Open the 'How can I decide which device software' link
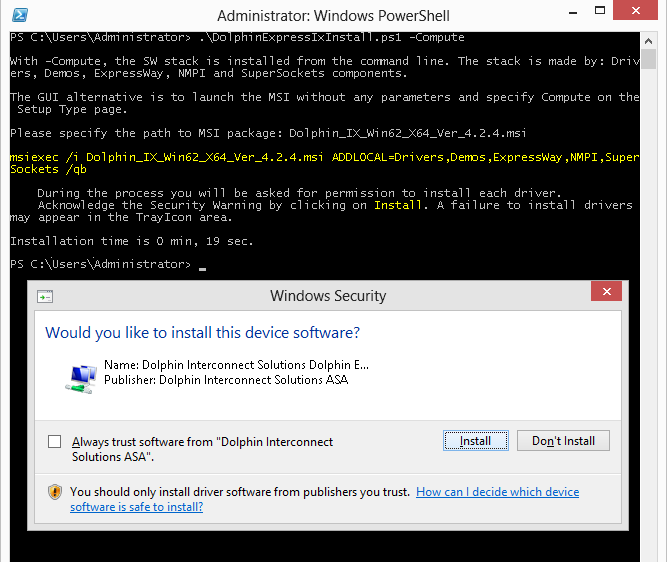The width and height of the screenshot is (667, 562). pos(497,492)
